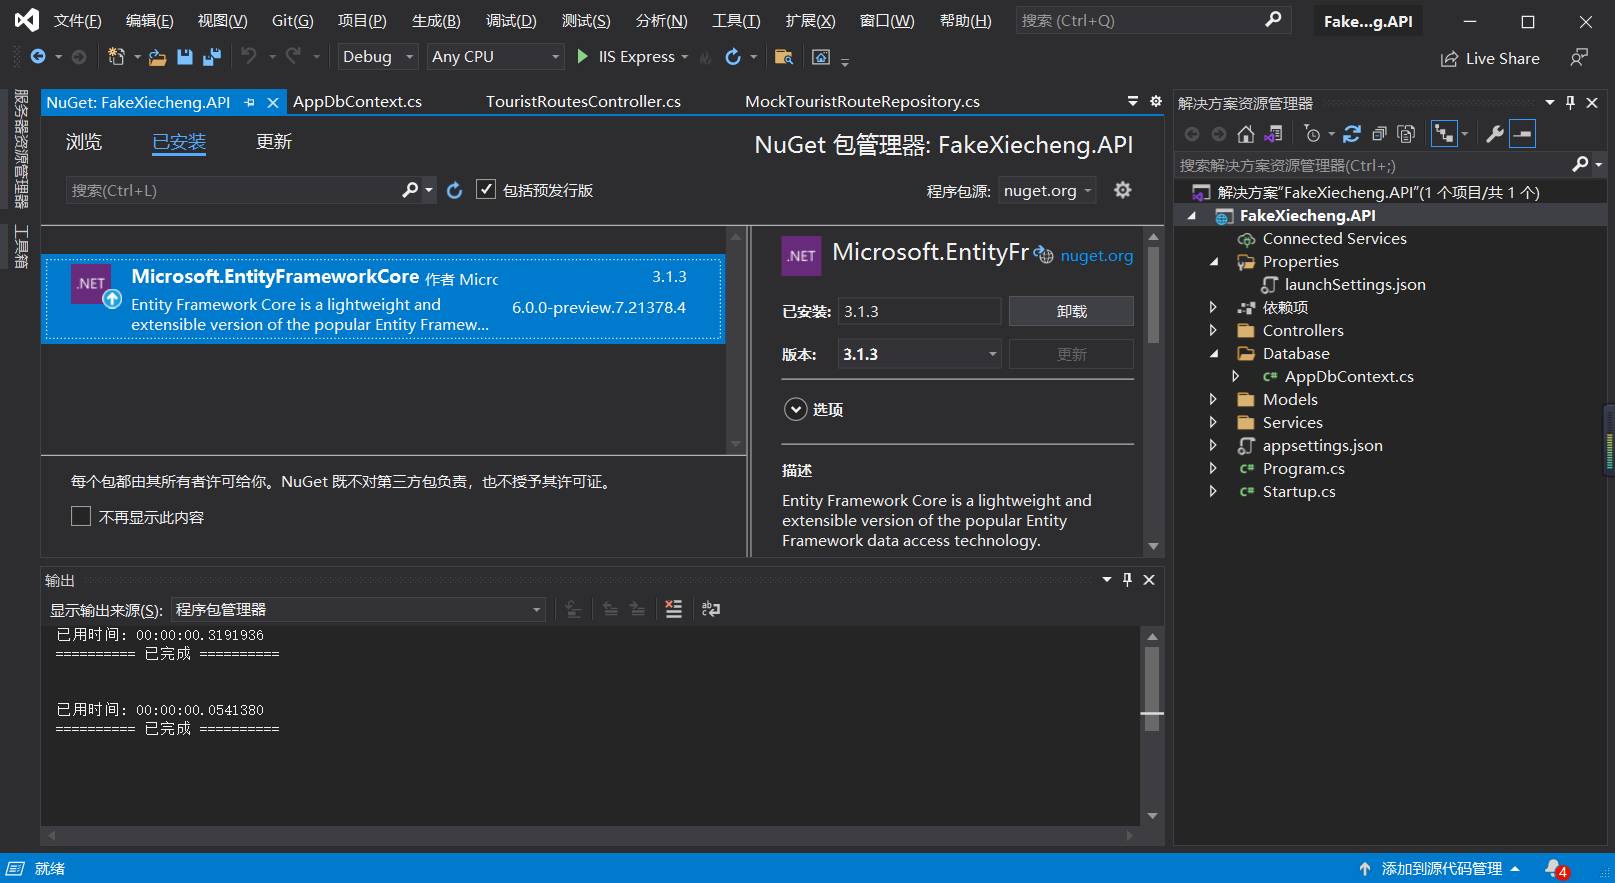Open the nuget.org package source dropdown
This screenshot has width=1615, height=883.
coord(1047,190)
